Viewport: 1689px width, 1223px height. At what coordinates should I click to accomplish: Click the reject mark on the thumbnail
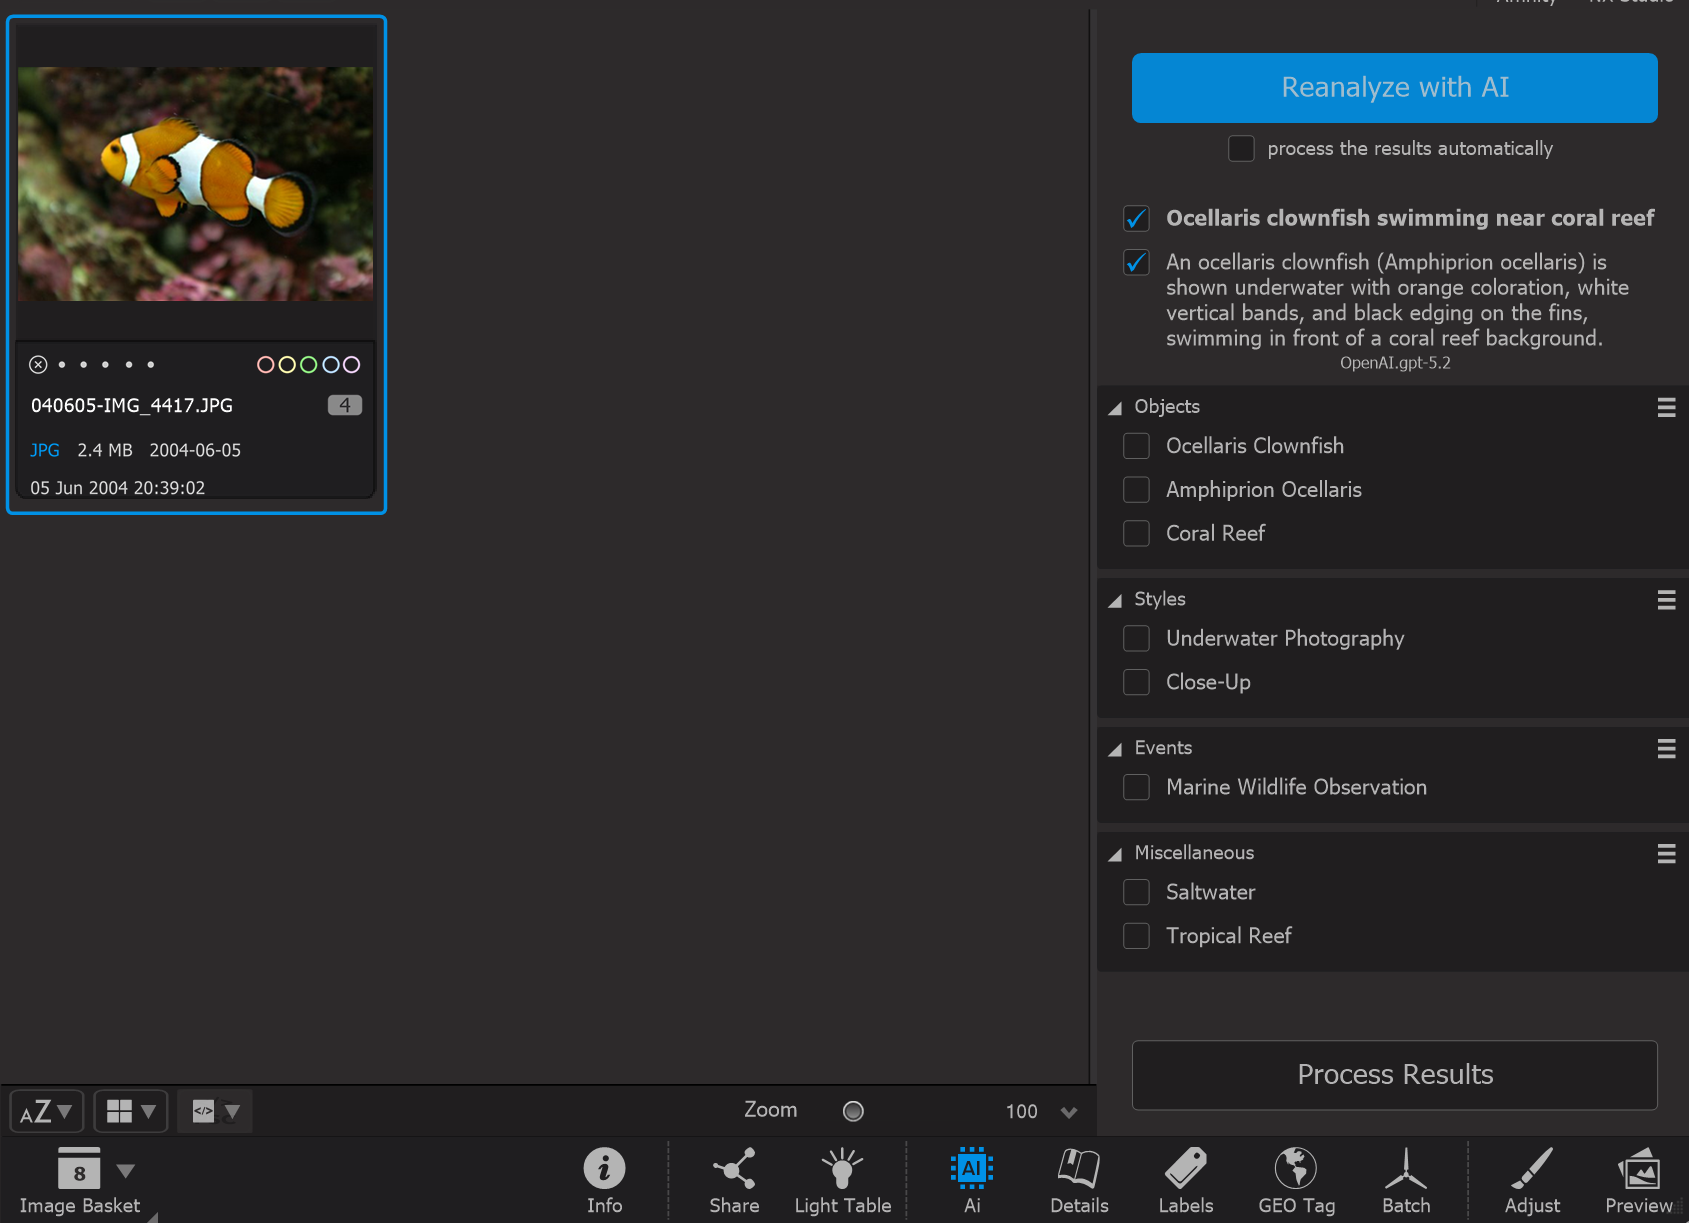point(38,365)
